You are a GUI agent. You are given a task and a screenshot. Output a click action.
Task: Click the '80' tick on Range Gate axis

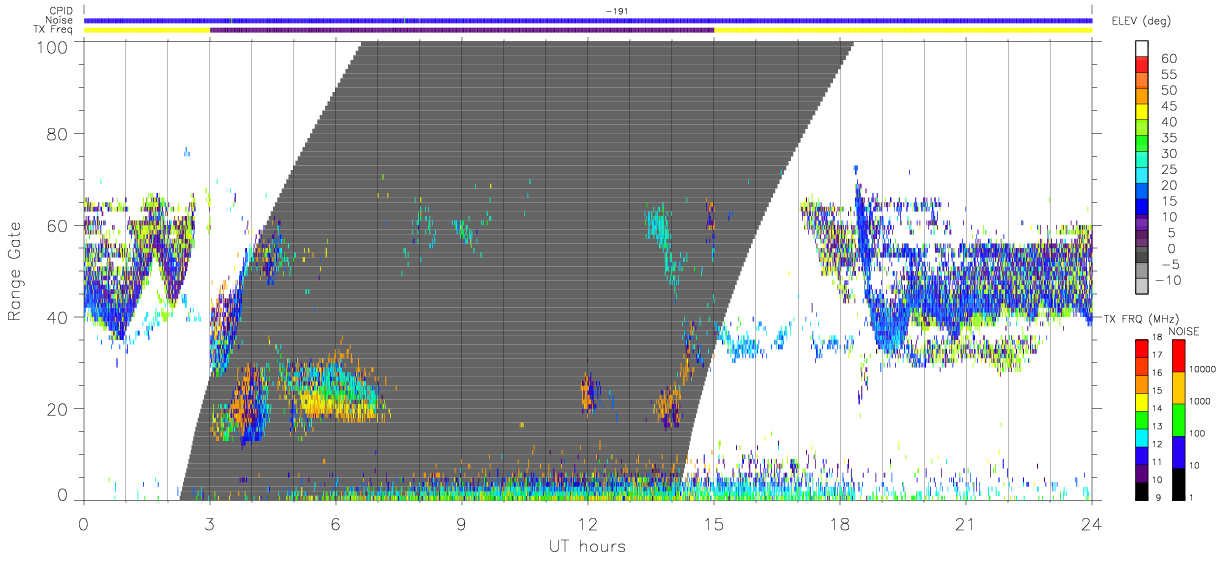(x=59, y=134)
